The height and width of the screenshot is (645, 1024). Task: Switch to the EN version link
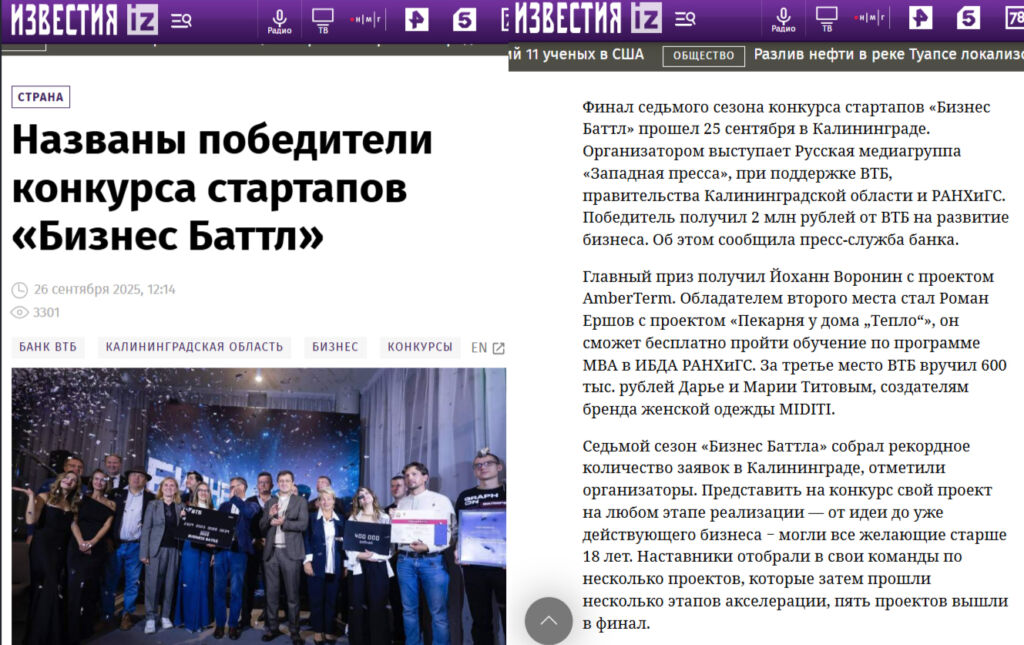(479, 347)
